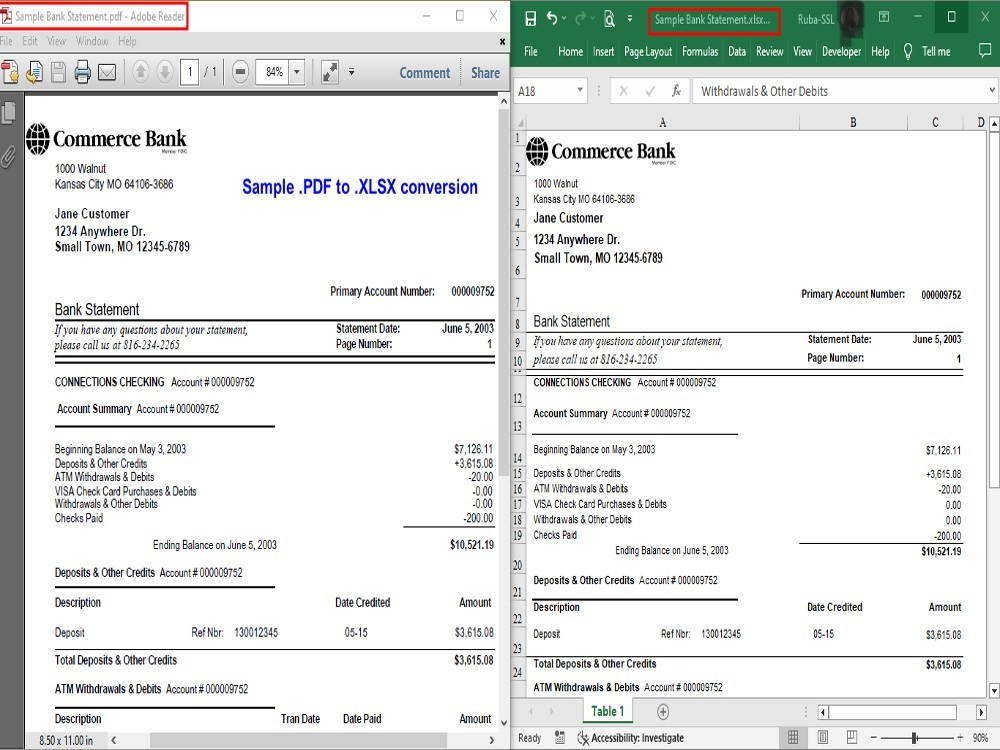Open the Window menu in Adobe Reader
This screenshot has height=750, width=1000.
pos(92,41)
